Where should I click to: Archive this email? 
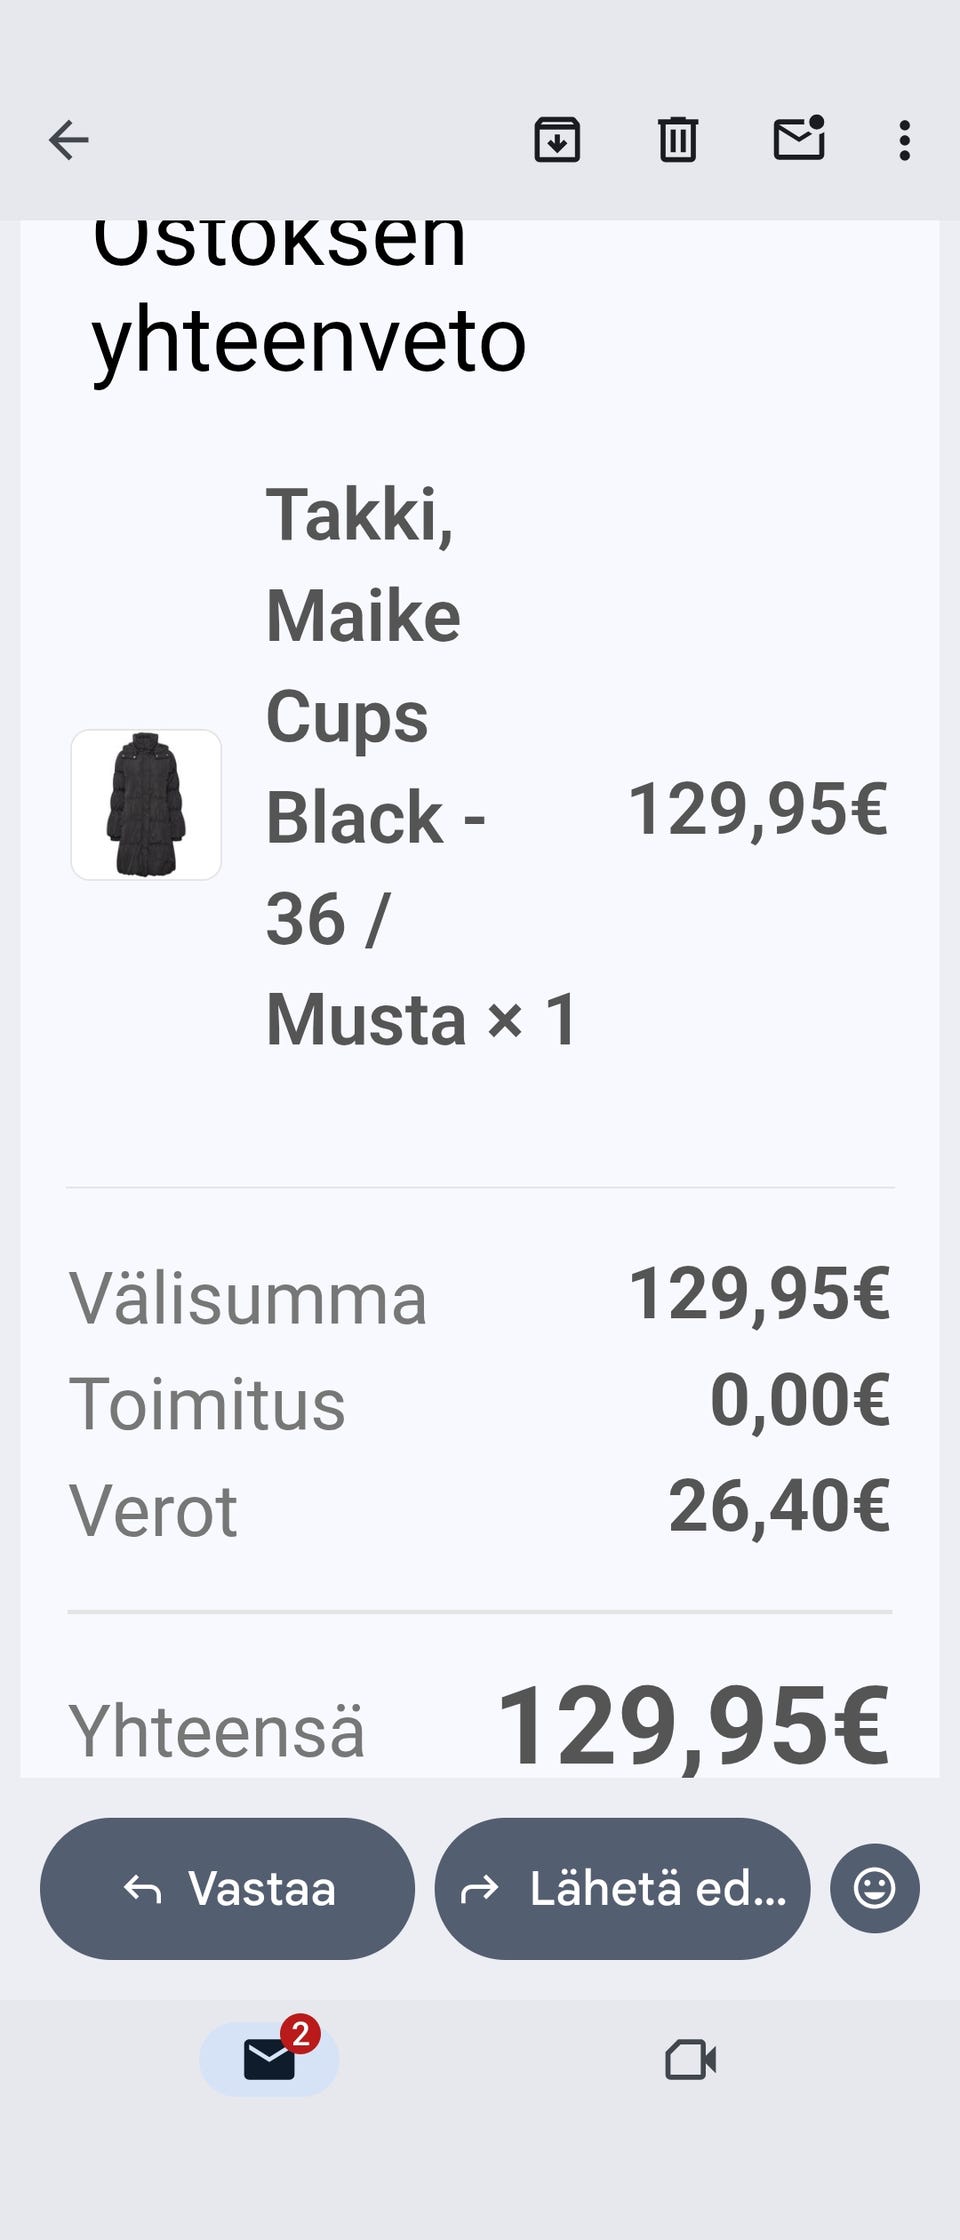click(557, 140)
